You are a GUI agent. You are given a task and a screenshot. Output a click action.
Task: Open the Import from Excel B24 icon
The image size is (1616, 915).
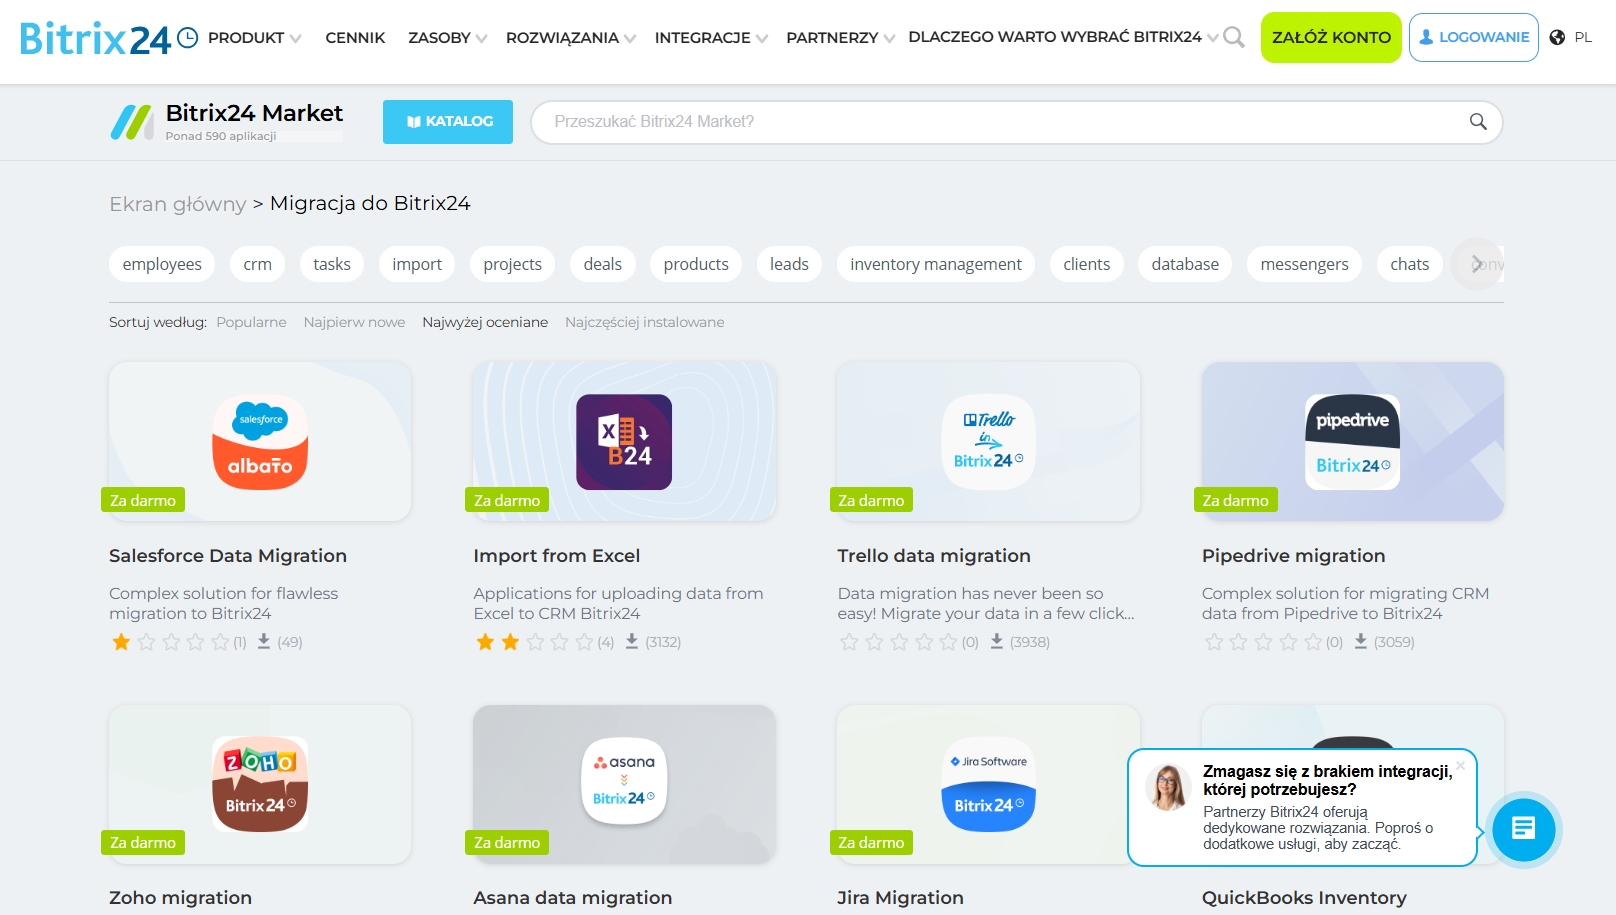pyautogui.click(x=624, y=442)
